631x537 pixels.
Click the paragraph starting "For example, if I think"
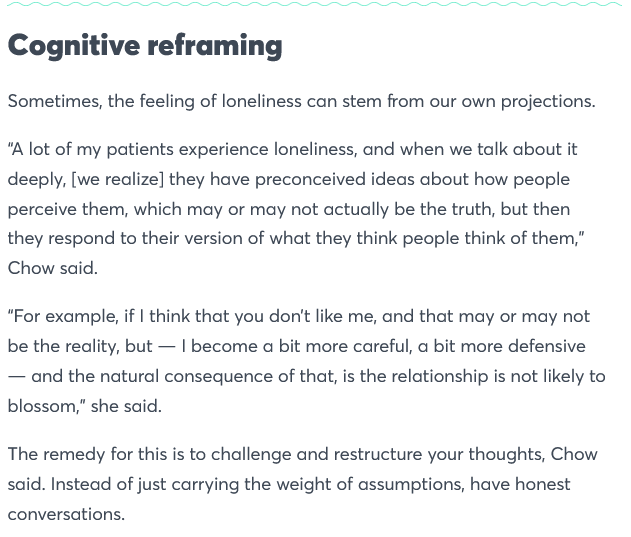[300, 361]
